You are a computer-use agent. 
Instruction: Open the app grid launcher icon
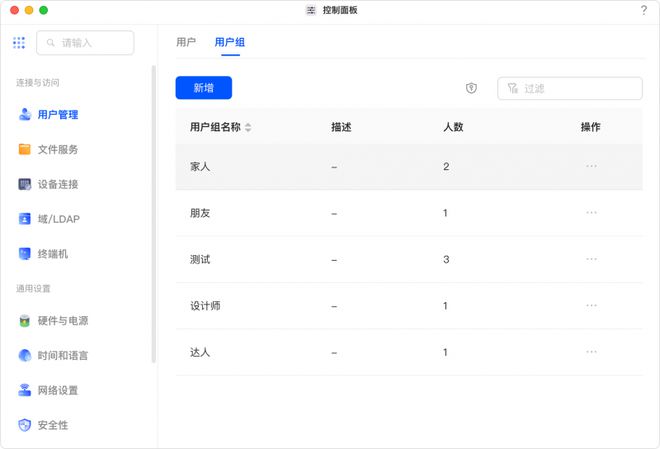[19, 43]
